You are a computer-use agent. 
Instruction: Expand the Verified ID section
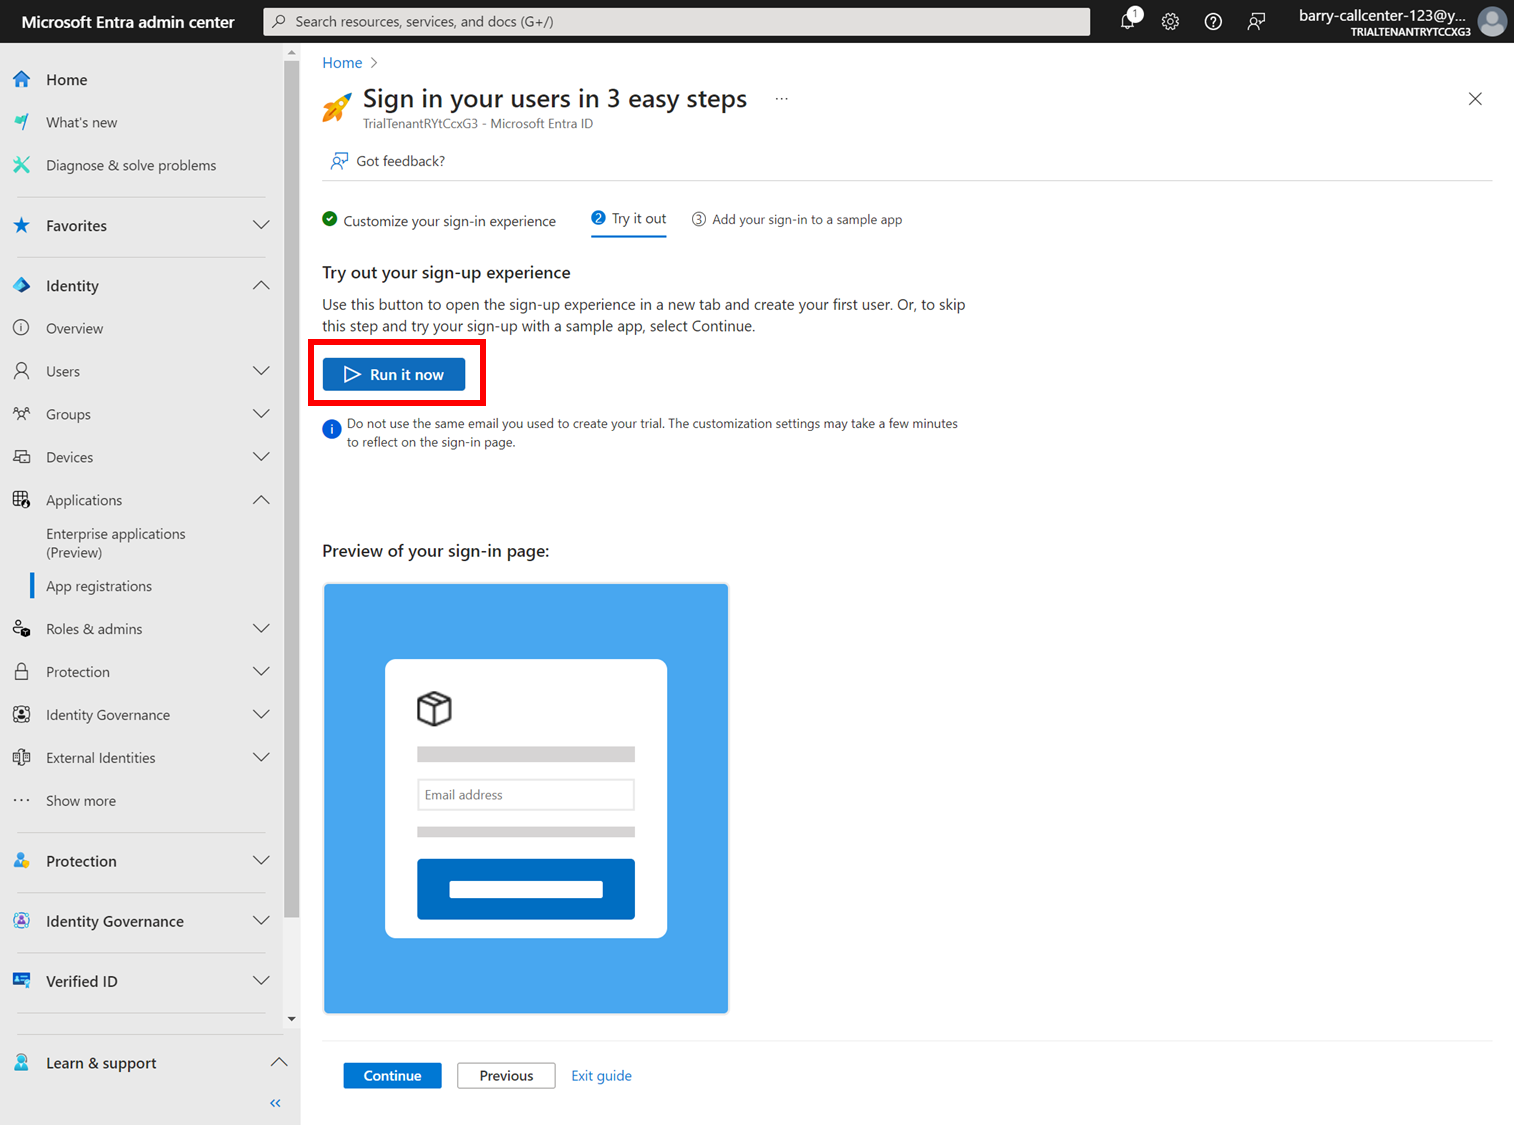[261, 981]
